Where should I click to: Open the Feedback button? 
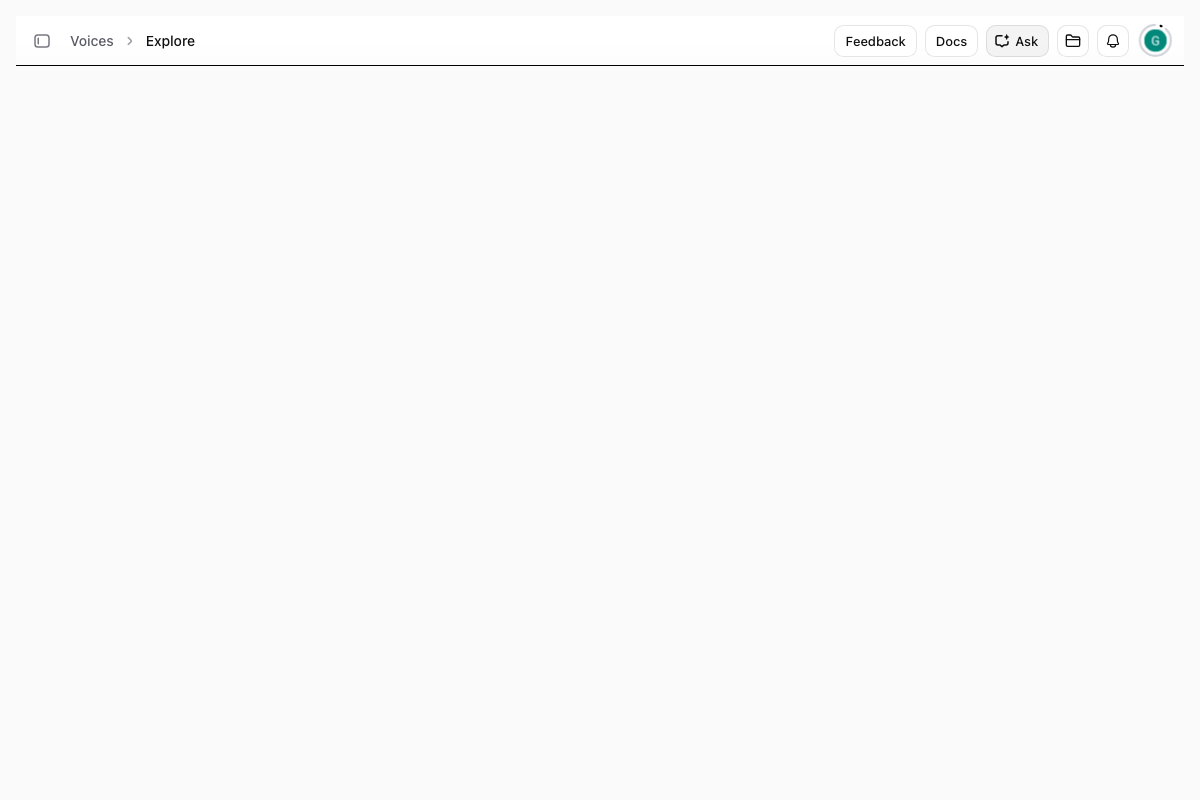pyautogui.click(x=875, y=41)
